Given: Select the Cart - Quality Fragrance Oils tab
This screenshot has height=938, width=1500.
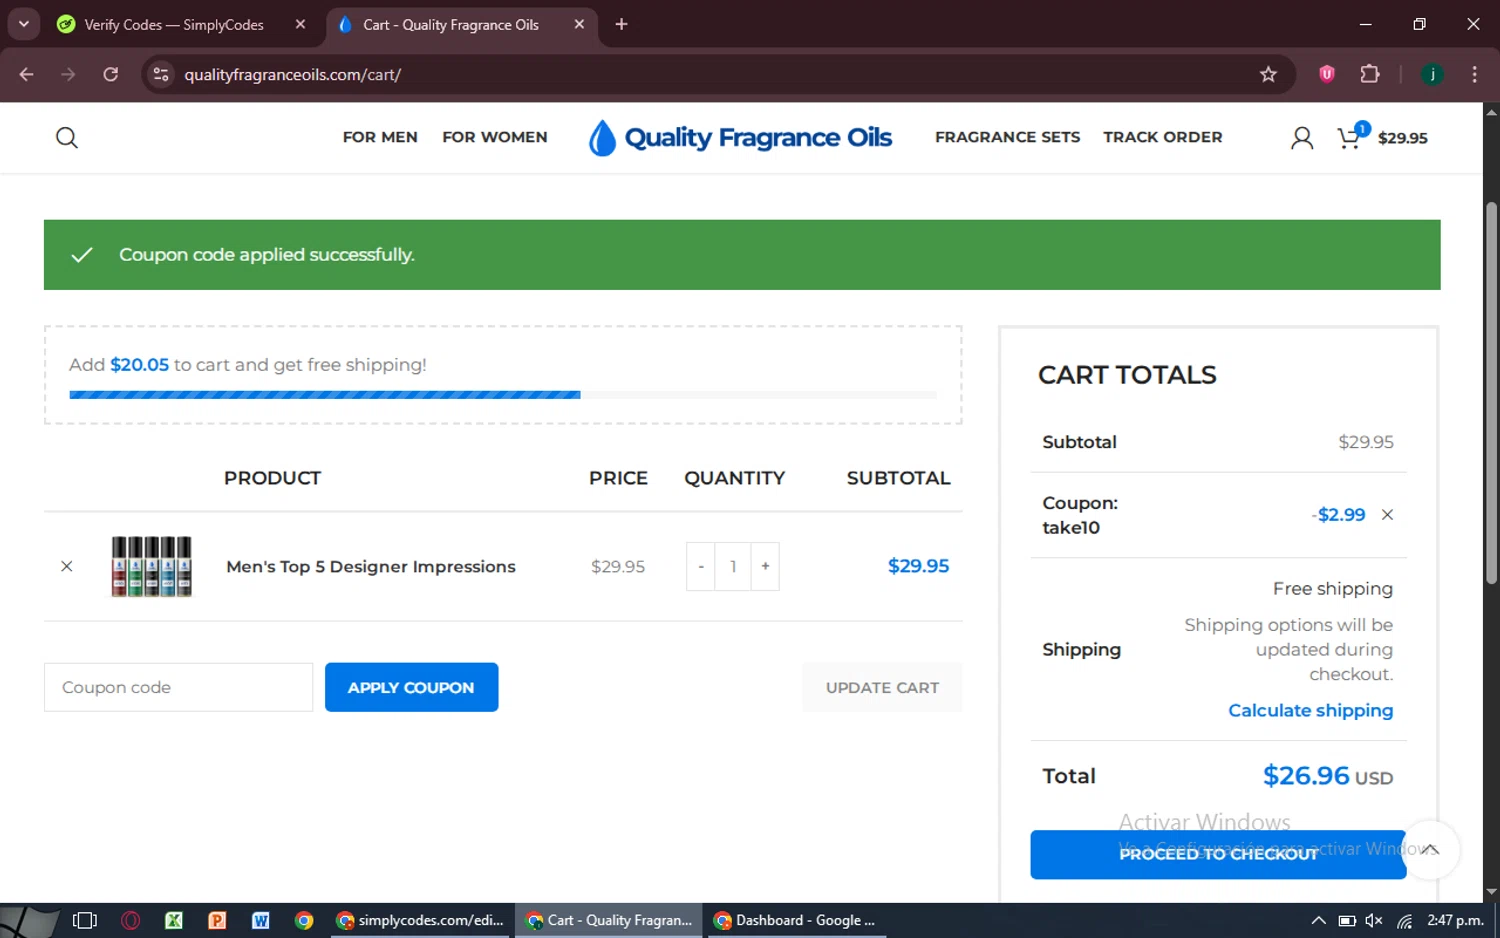Looking at the screenshot, I should point(450,24).
